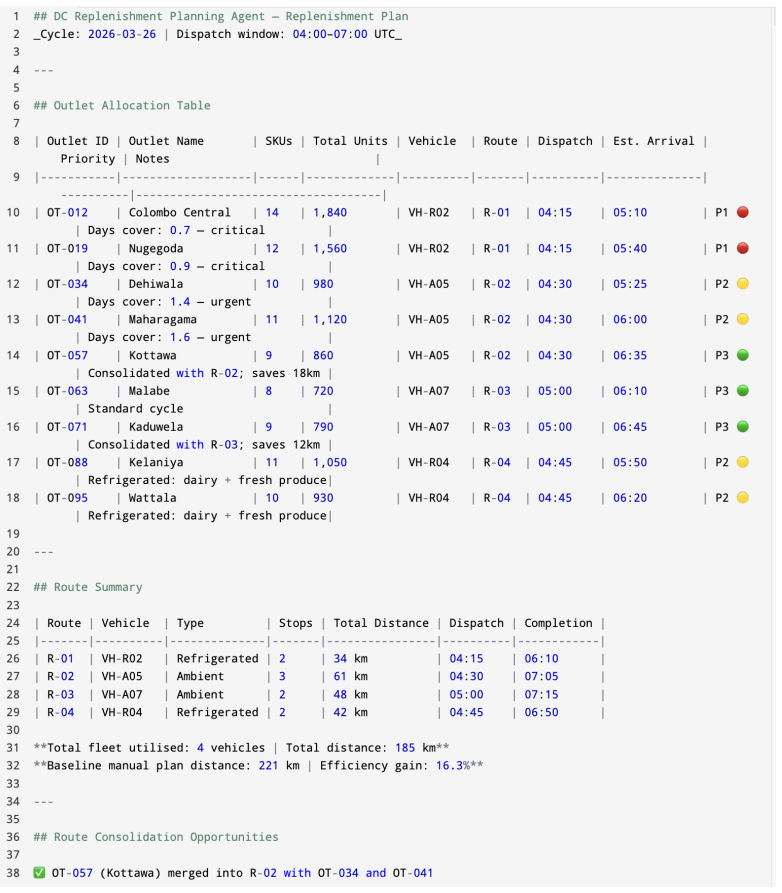Click 'Refrigerated' type in R-01 summary row
Screen dimensions: 782x893
click(x=217, y=658)
